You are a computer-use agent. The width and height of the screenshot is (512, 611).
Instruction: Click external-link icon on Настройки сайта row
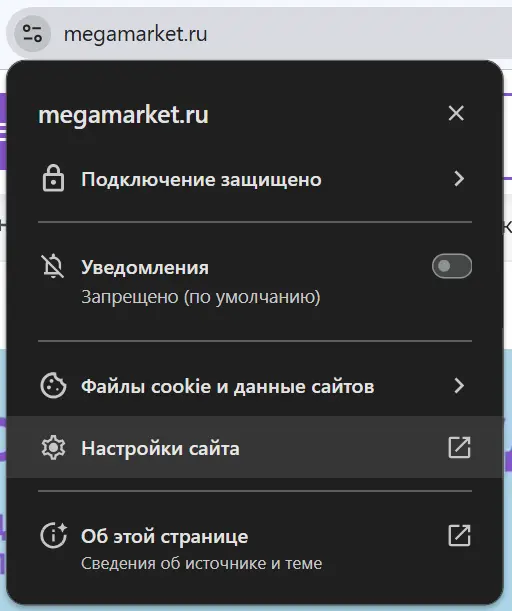459,447
